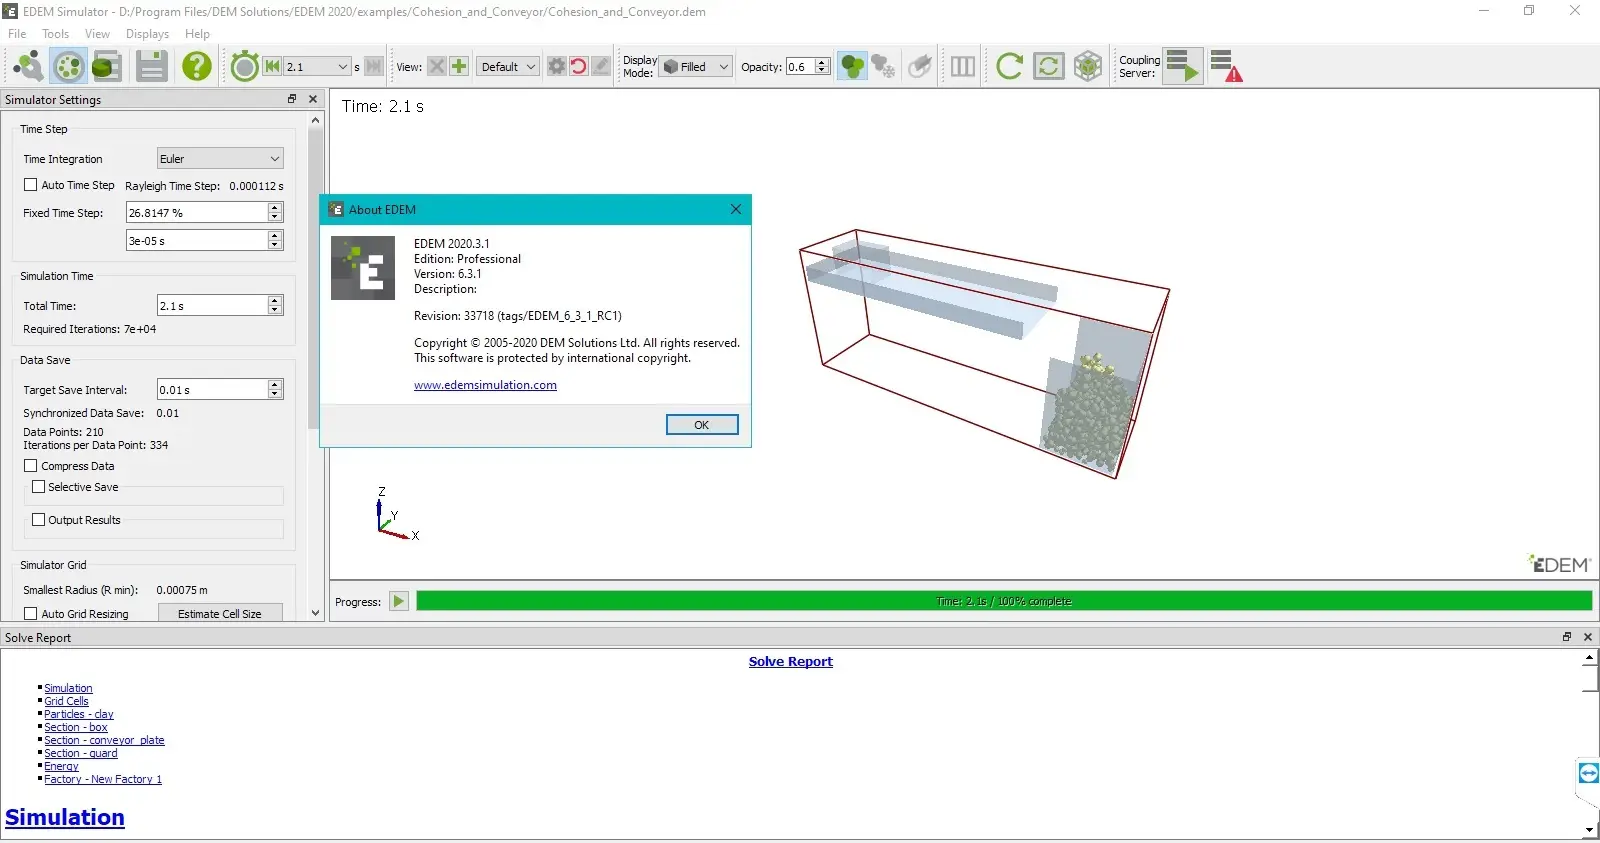Open the Tools menu

[56, 34]
